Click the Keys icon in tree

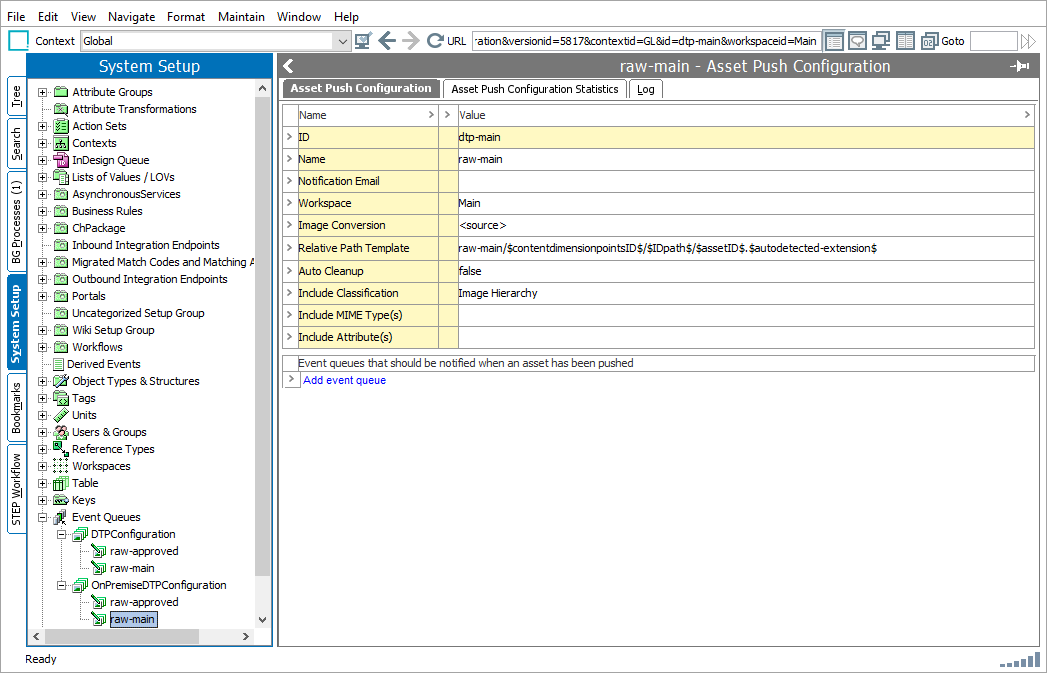[x=61, y=500]
